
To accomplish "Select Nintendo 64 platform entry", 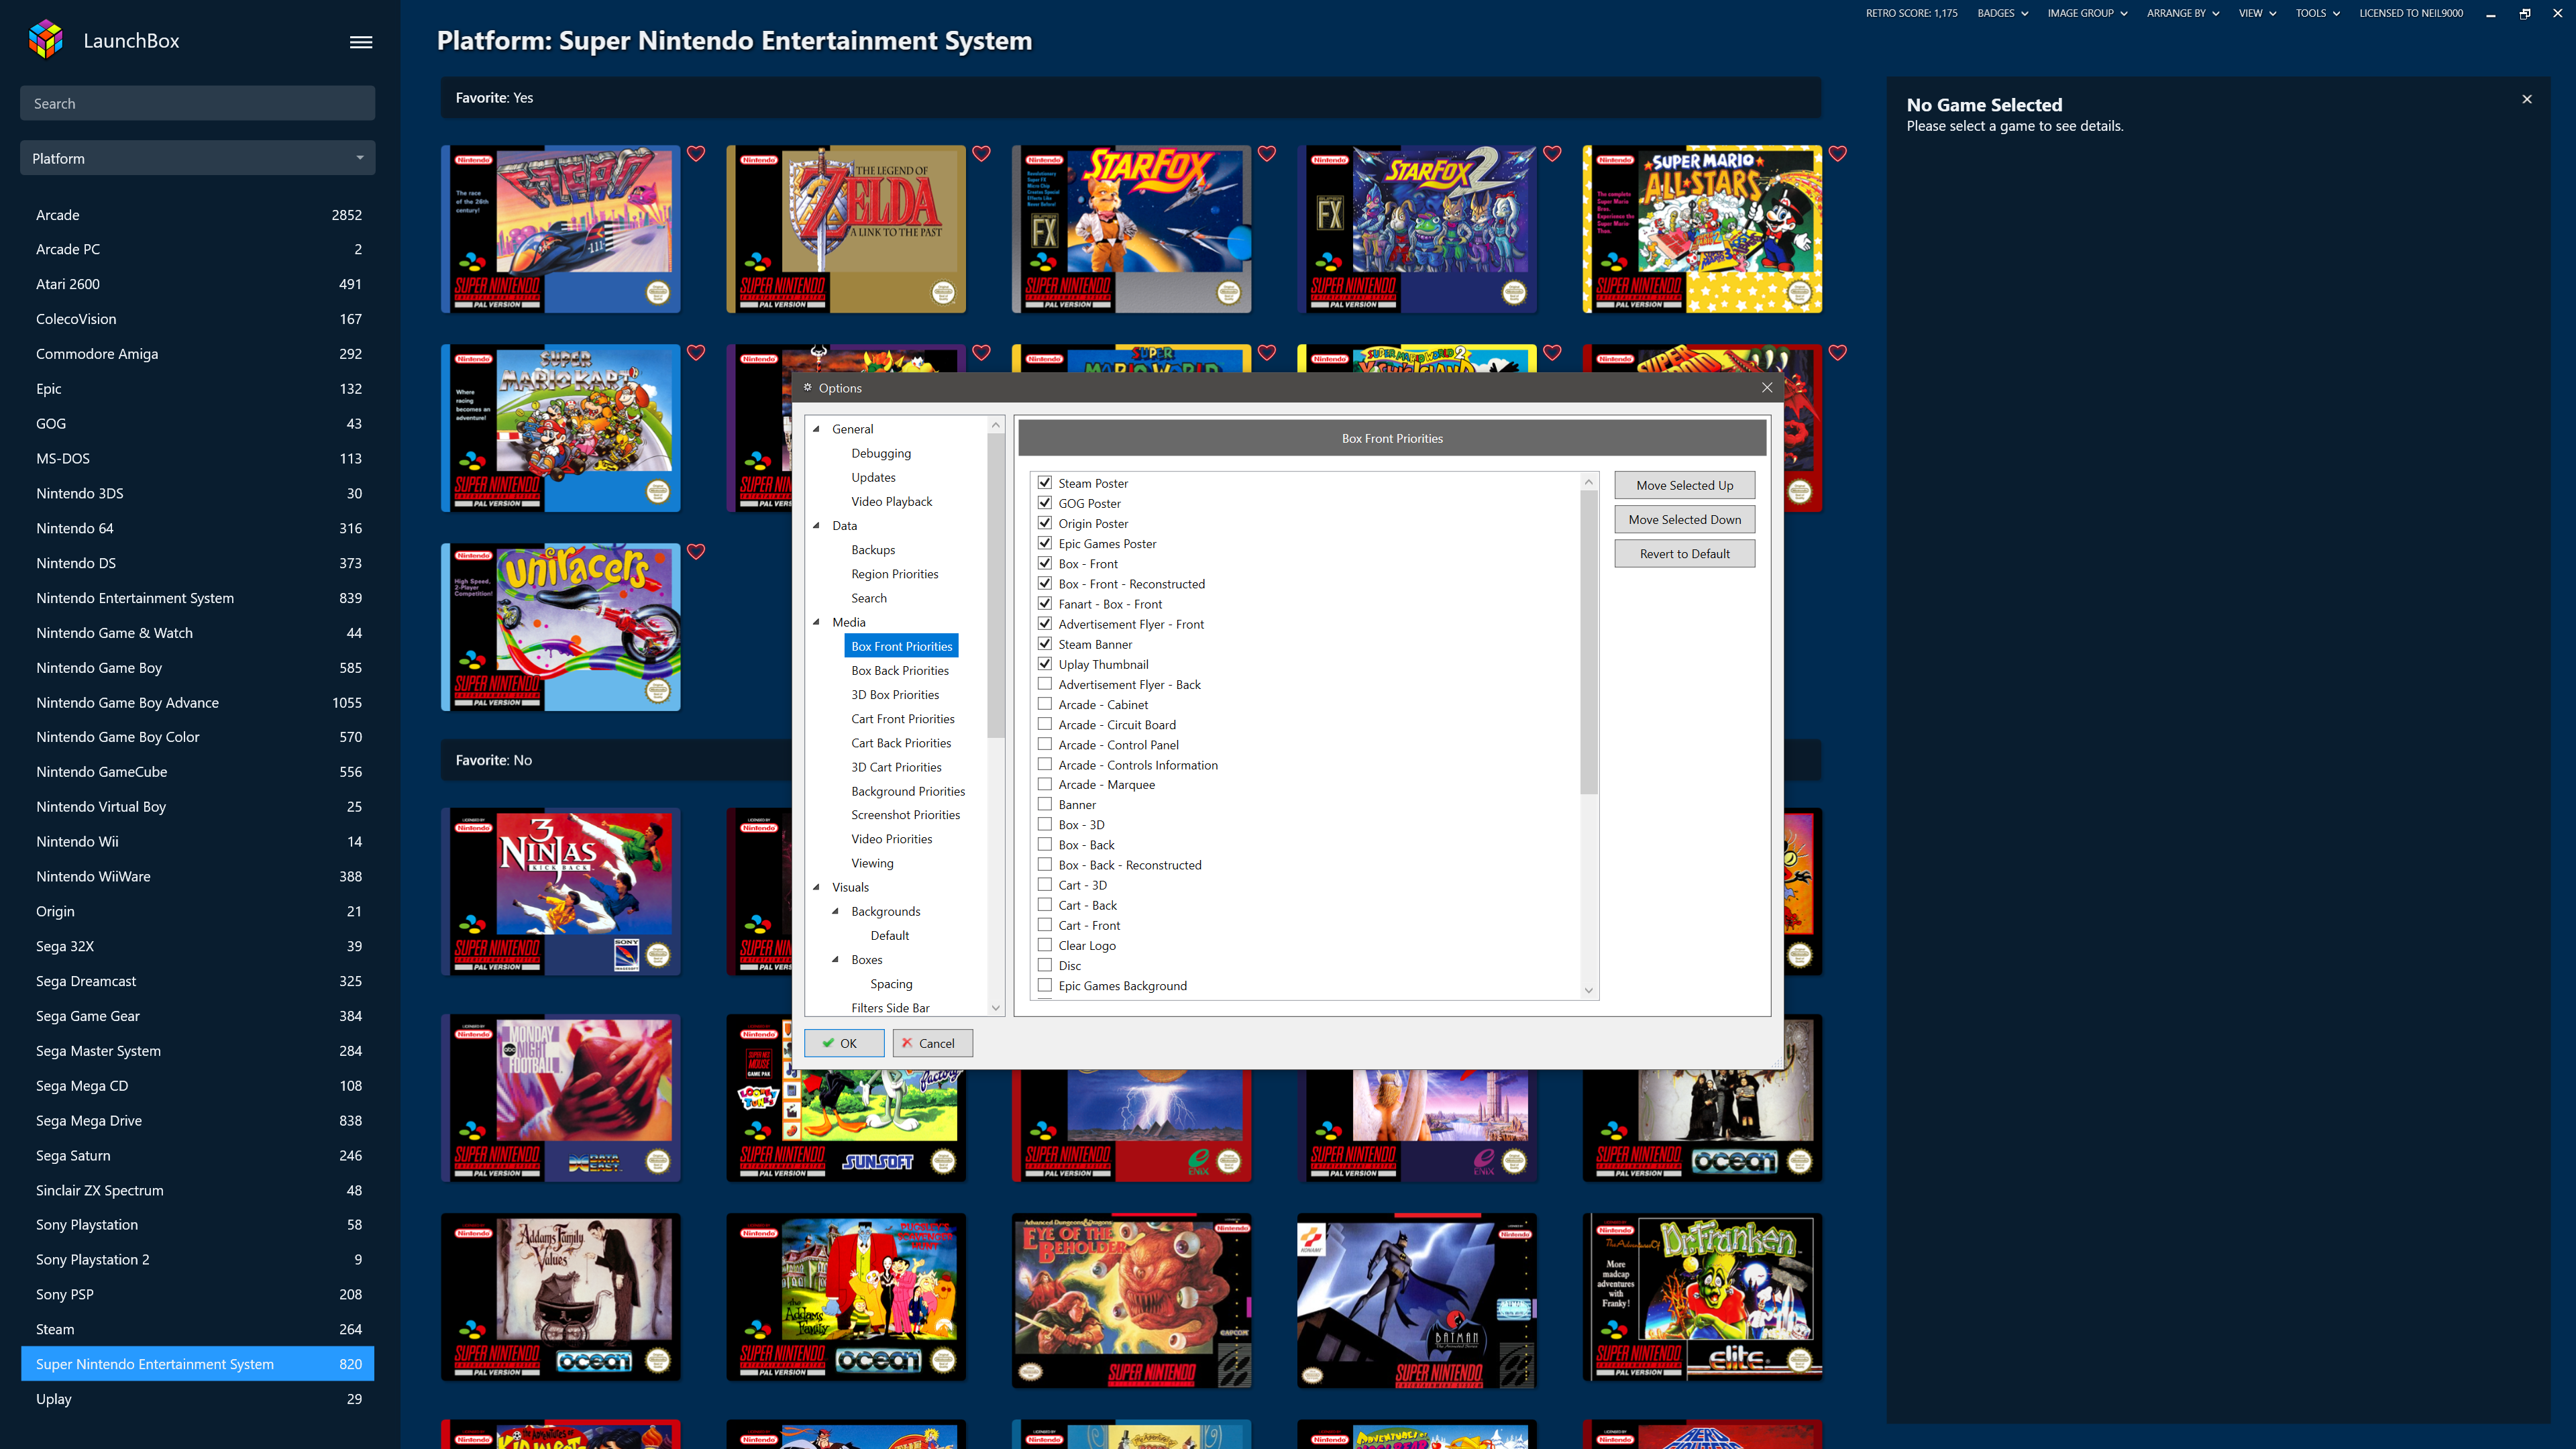I will (x=198, y=528).
